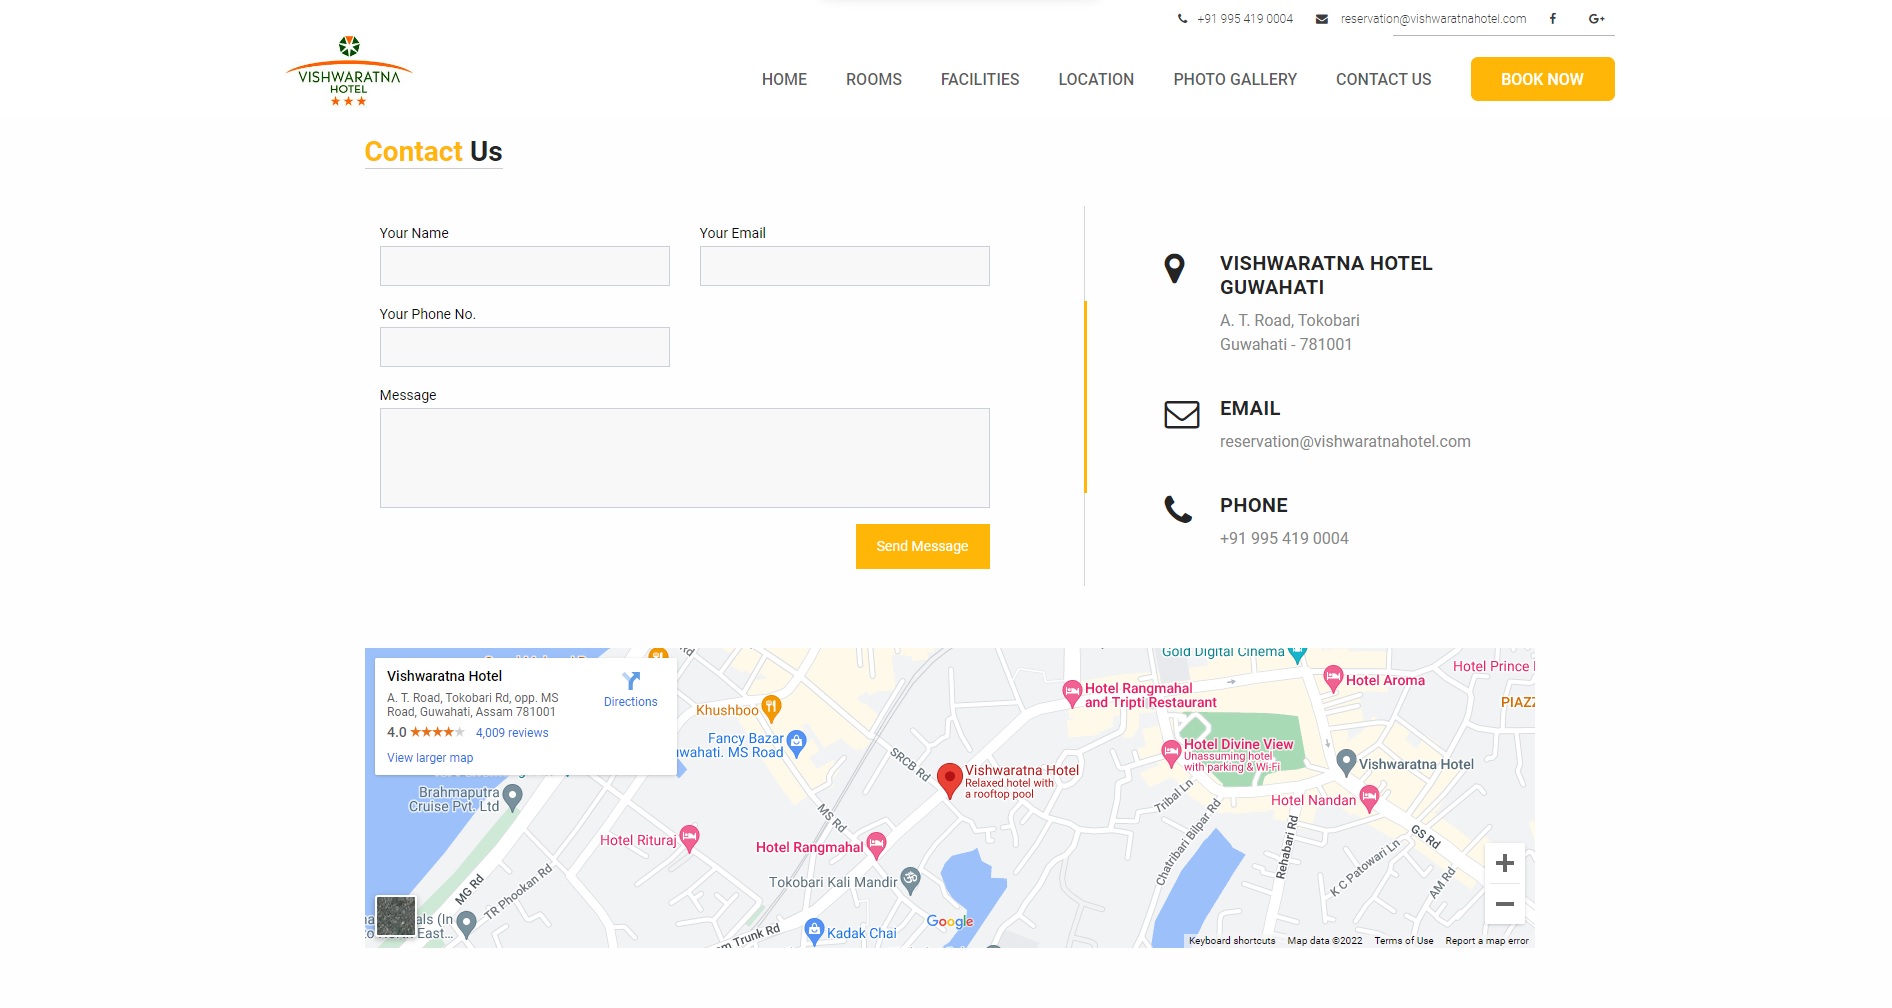Select the Hotel Rituraj map pin
This screenshot has width=1892, height=1008.
689,838
